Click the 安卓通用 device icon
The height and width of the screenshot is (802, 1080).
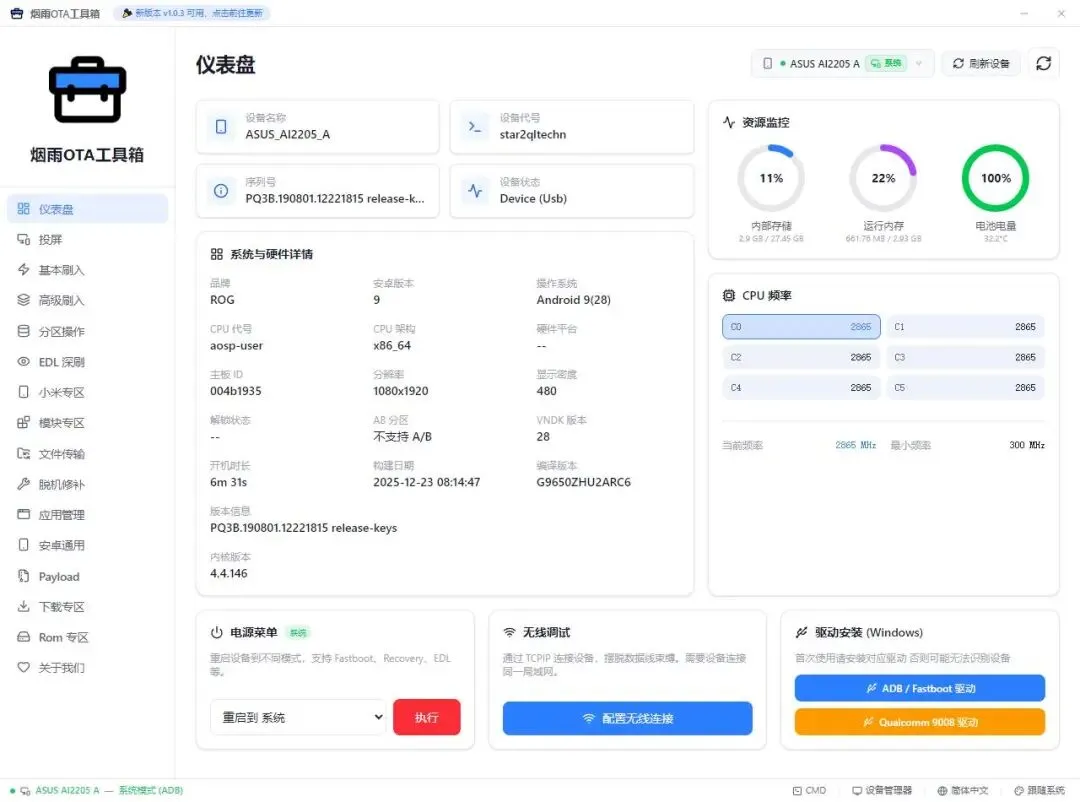(x=23, y=545)
